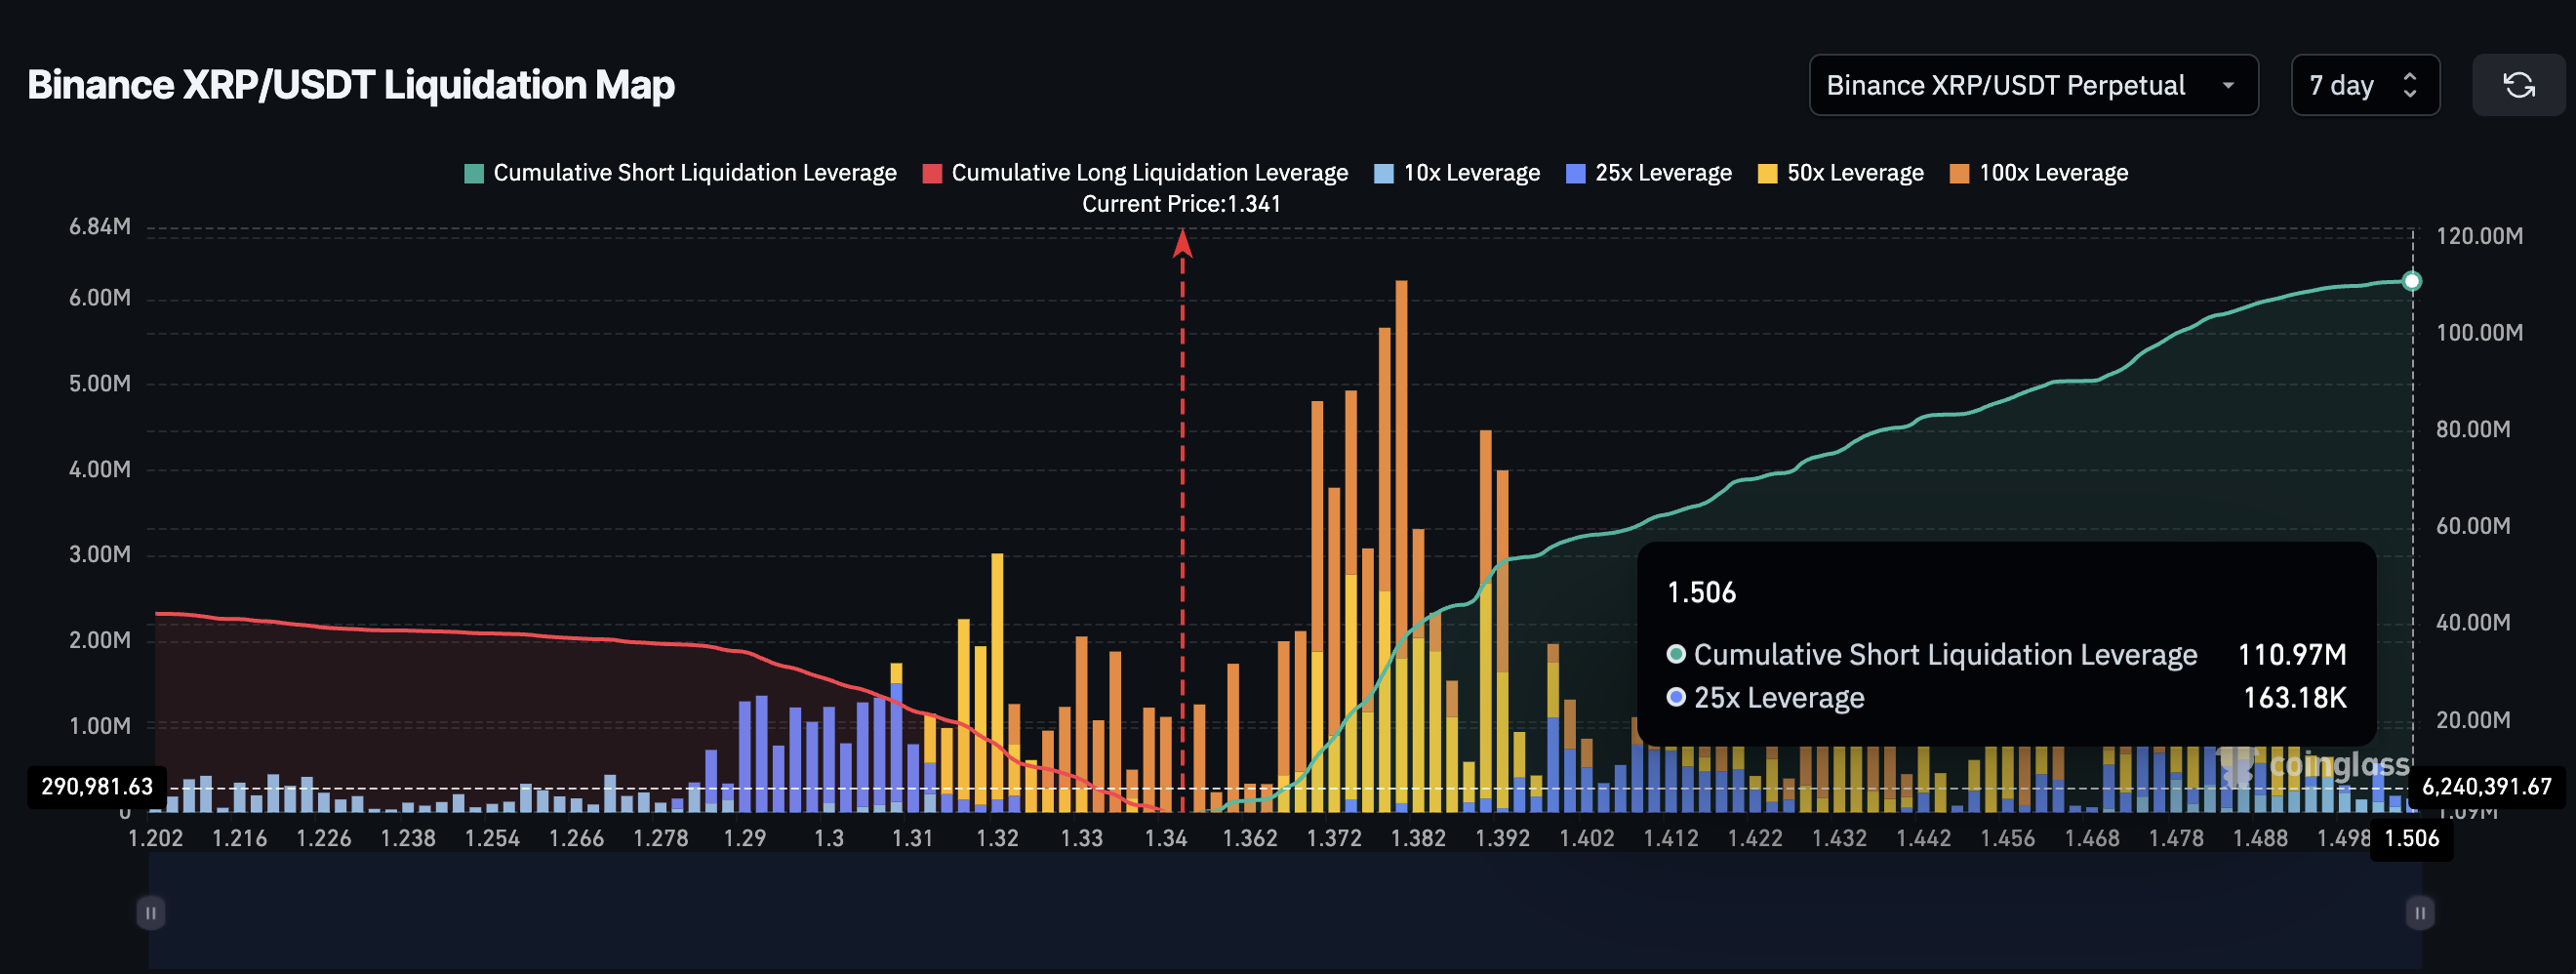Click the 1.506 price label on axis
The width and height of the screenshot is (2576, 974).
click(x=2411, y=839)
